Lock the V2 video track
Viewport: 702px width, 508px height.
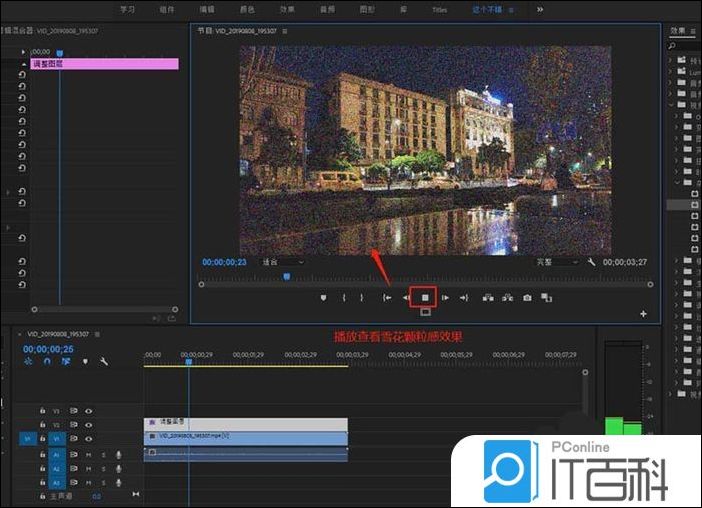(x=41, y=424)
